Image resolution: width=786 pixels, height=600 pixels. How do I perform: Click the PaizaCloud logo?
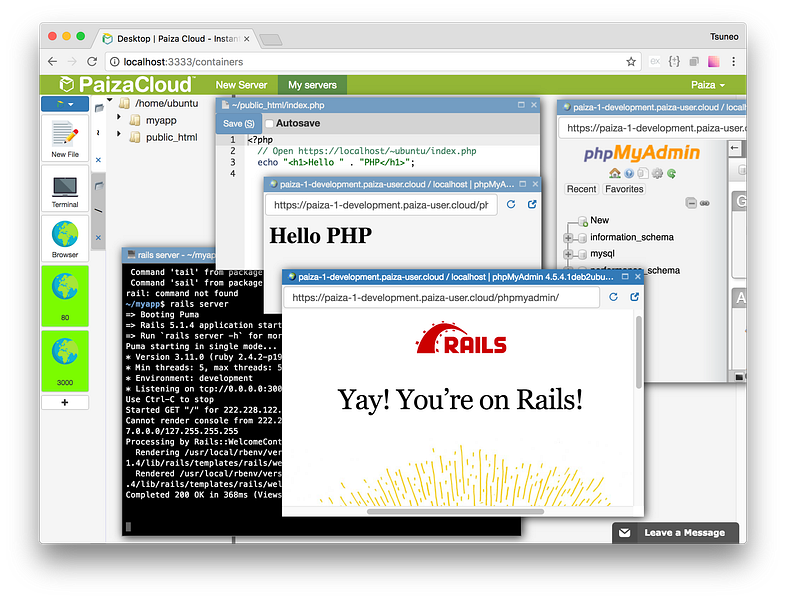coord(126,85)
